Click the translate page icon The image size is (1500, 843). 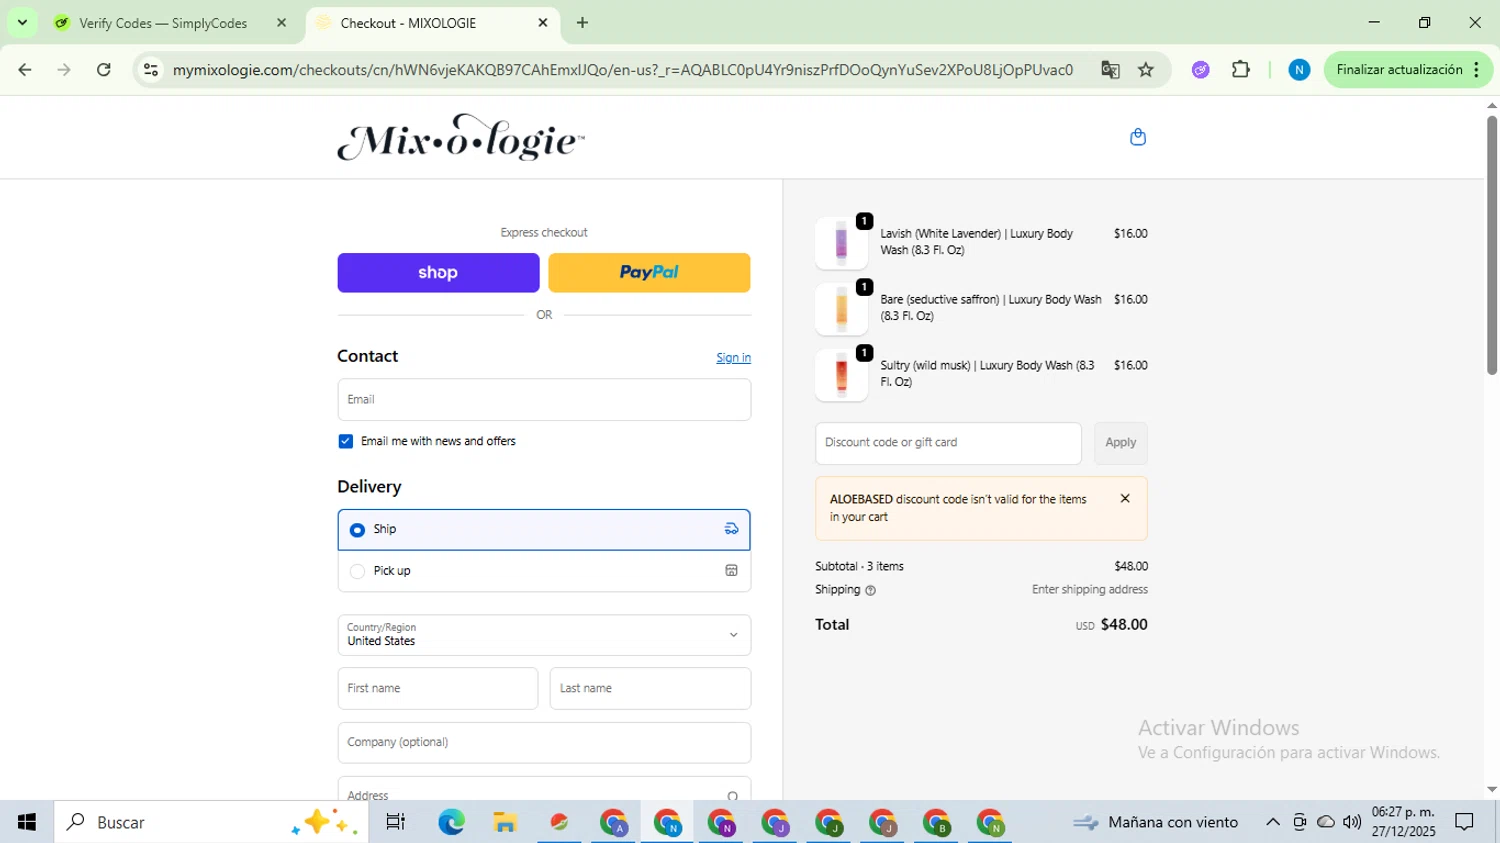click(x=1110, y=70)
